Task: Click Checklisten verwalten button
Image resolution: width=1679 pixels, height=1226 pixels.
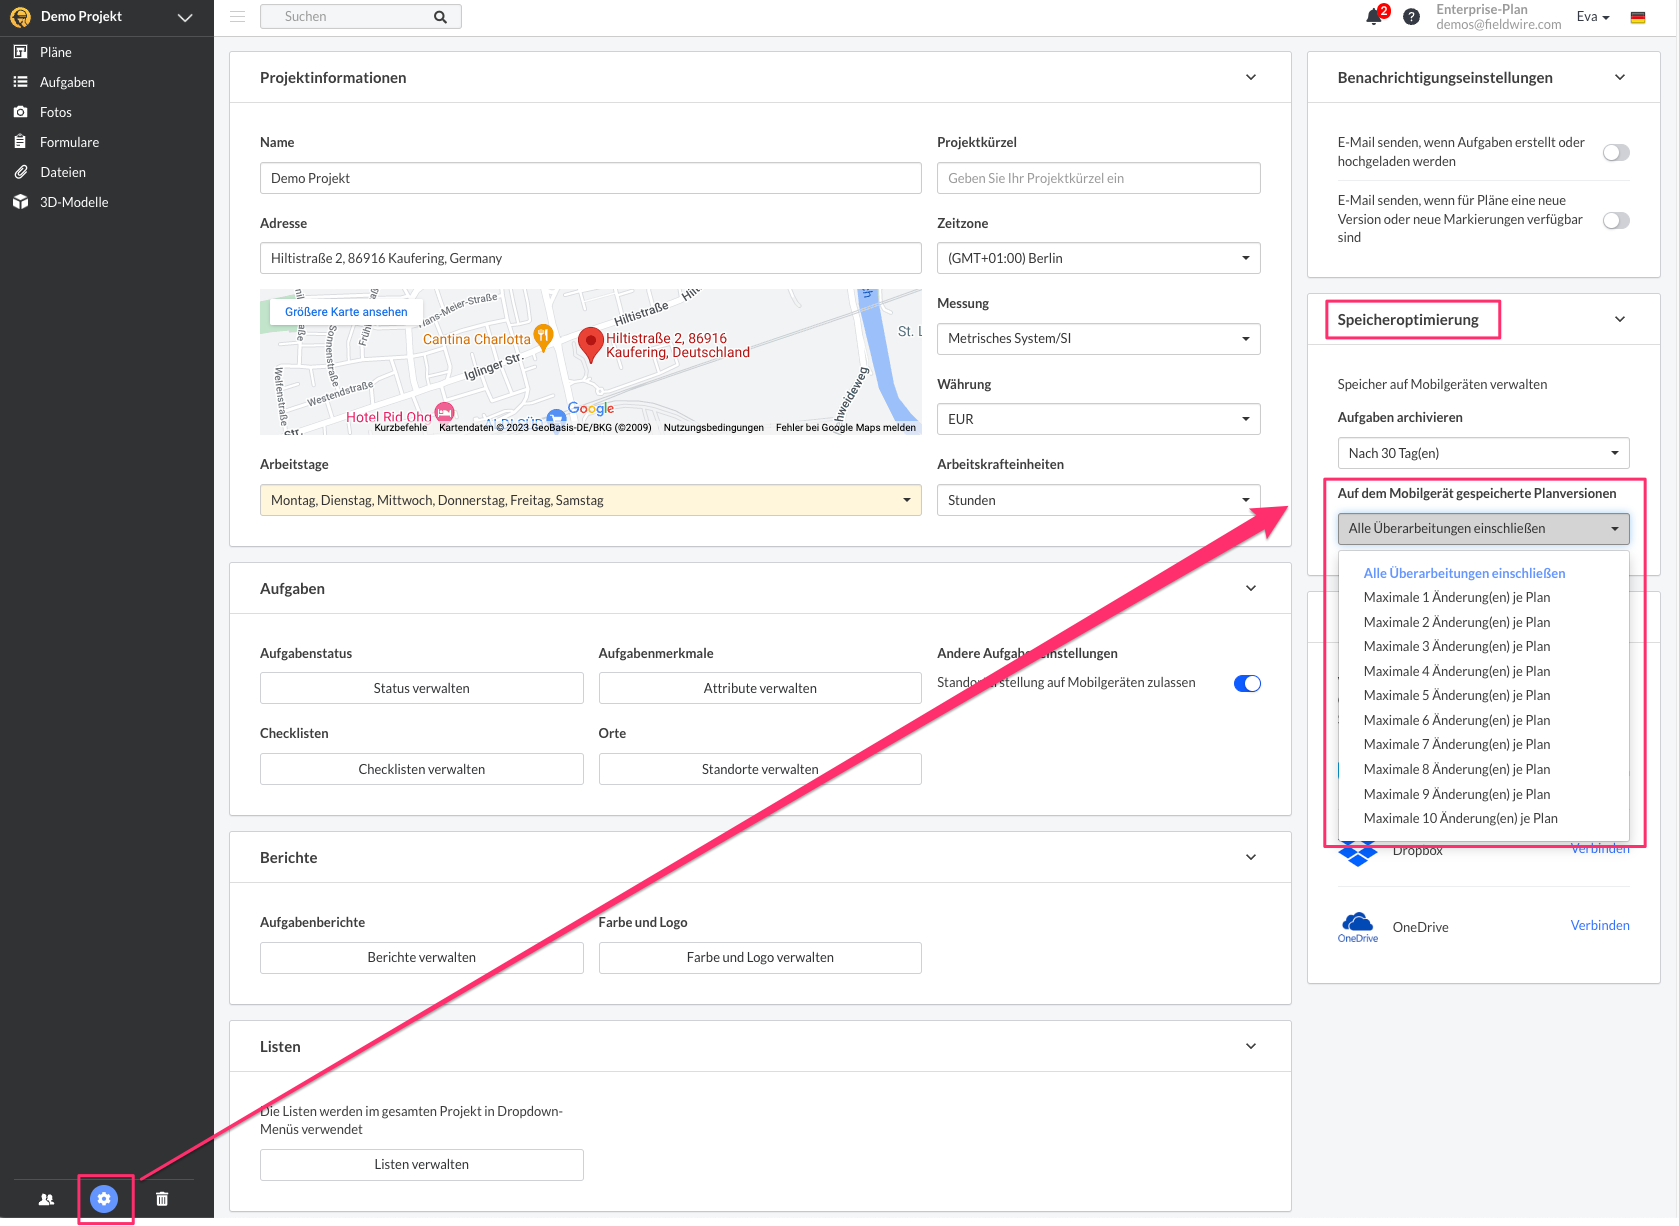Action: 421,769
